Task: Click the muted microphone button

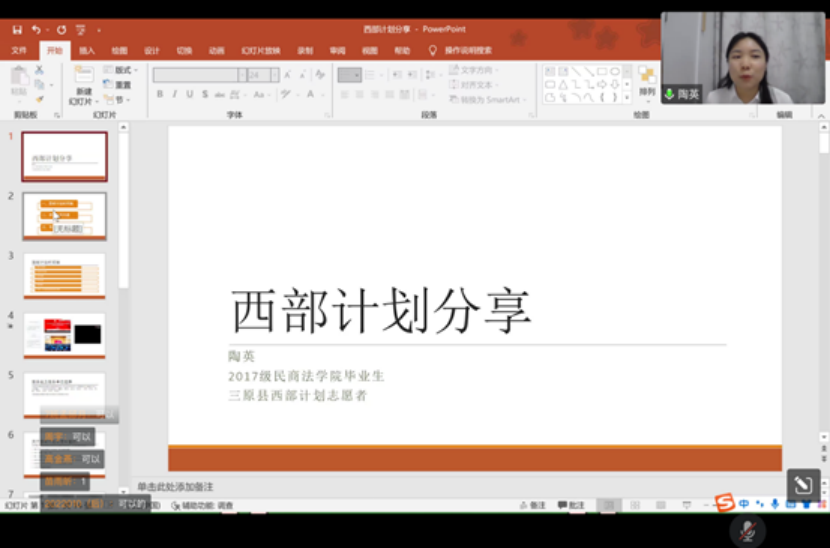Action: [747, 530]
